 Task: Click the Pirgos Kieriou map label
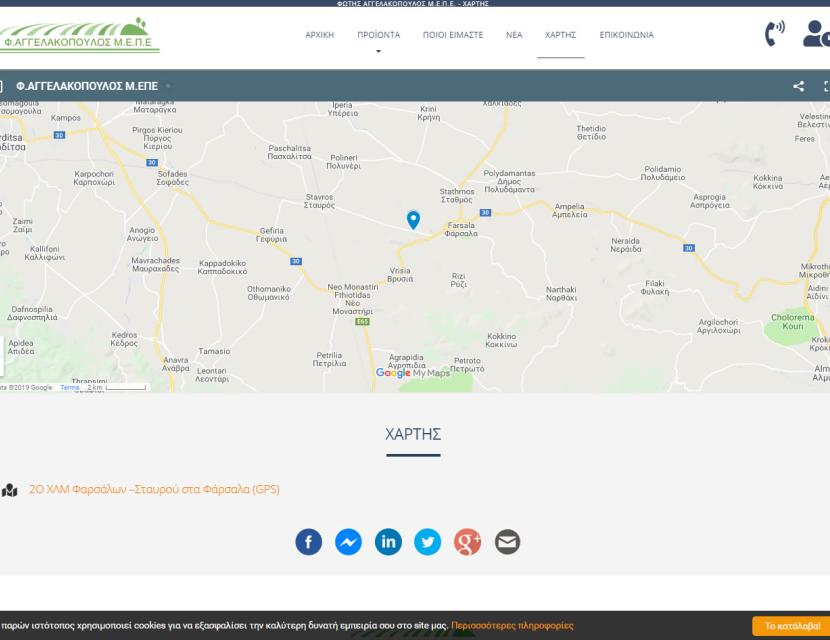click(157, 138)
